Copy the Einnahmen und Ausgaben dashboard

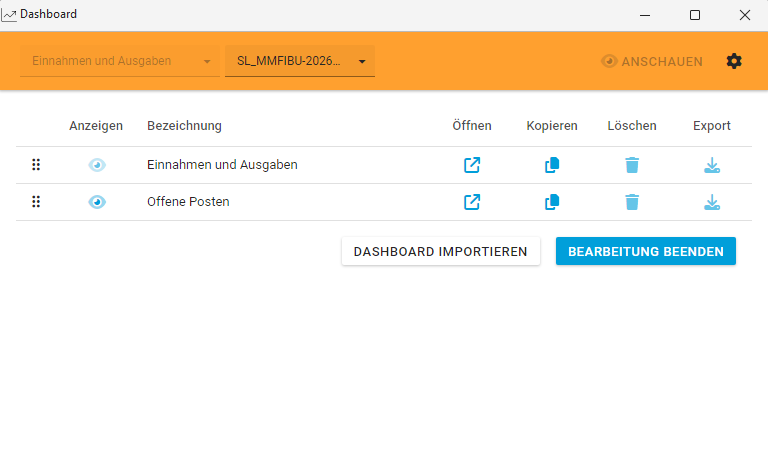click(552, 165)
